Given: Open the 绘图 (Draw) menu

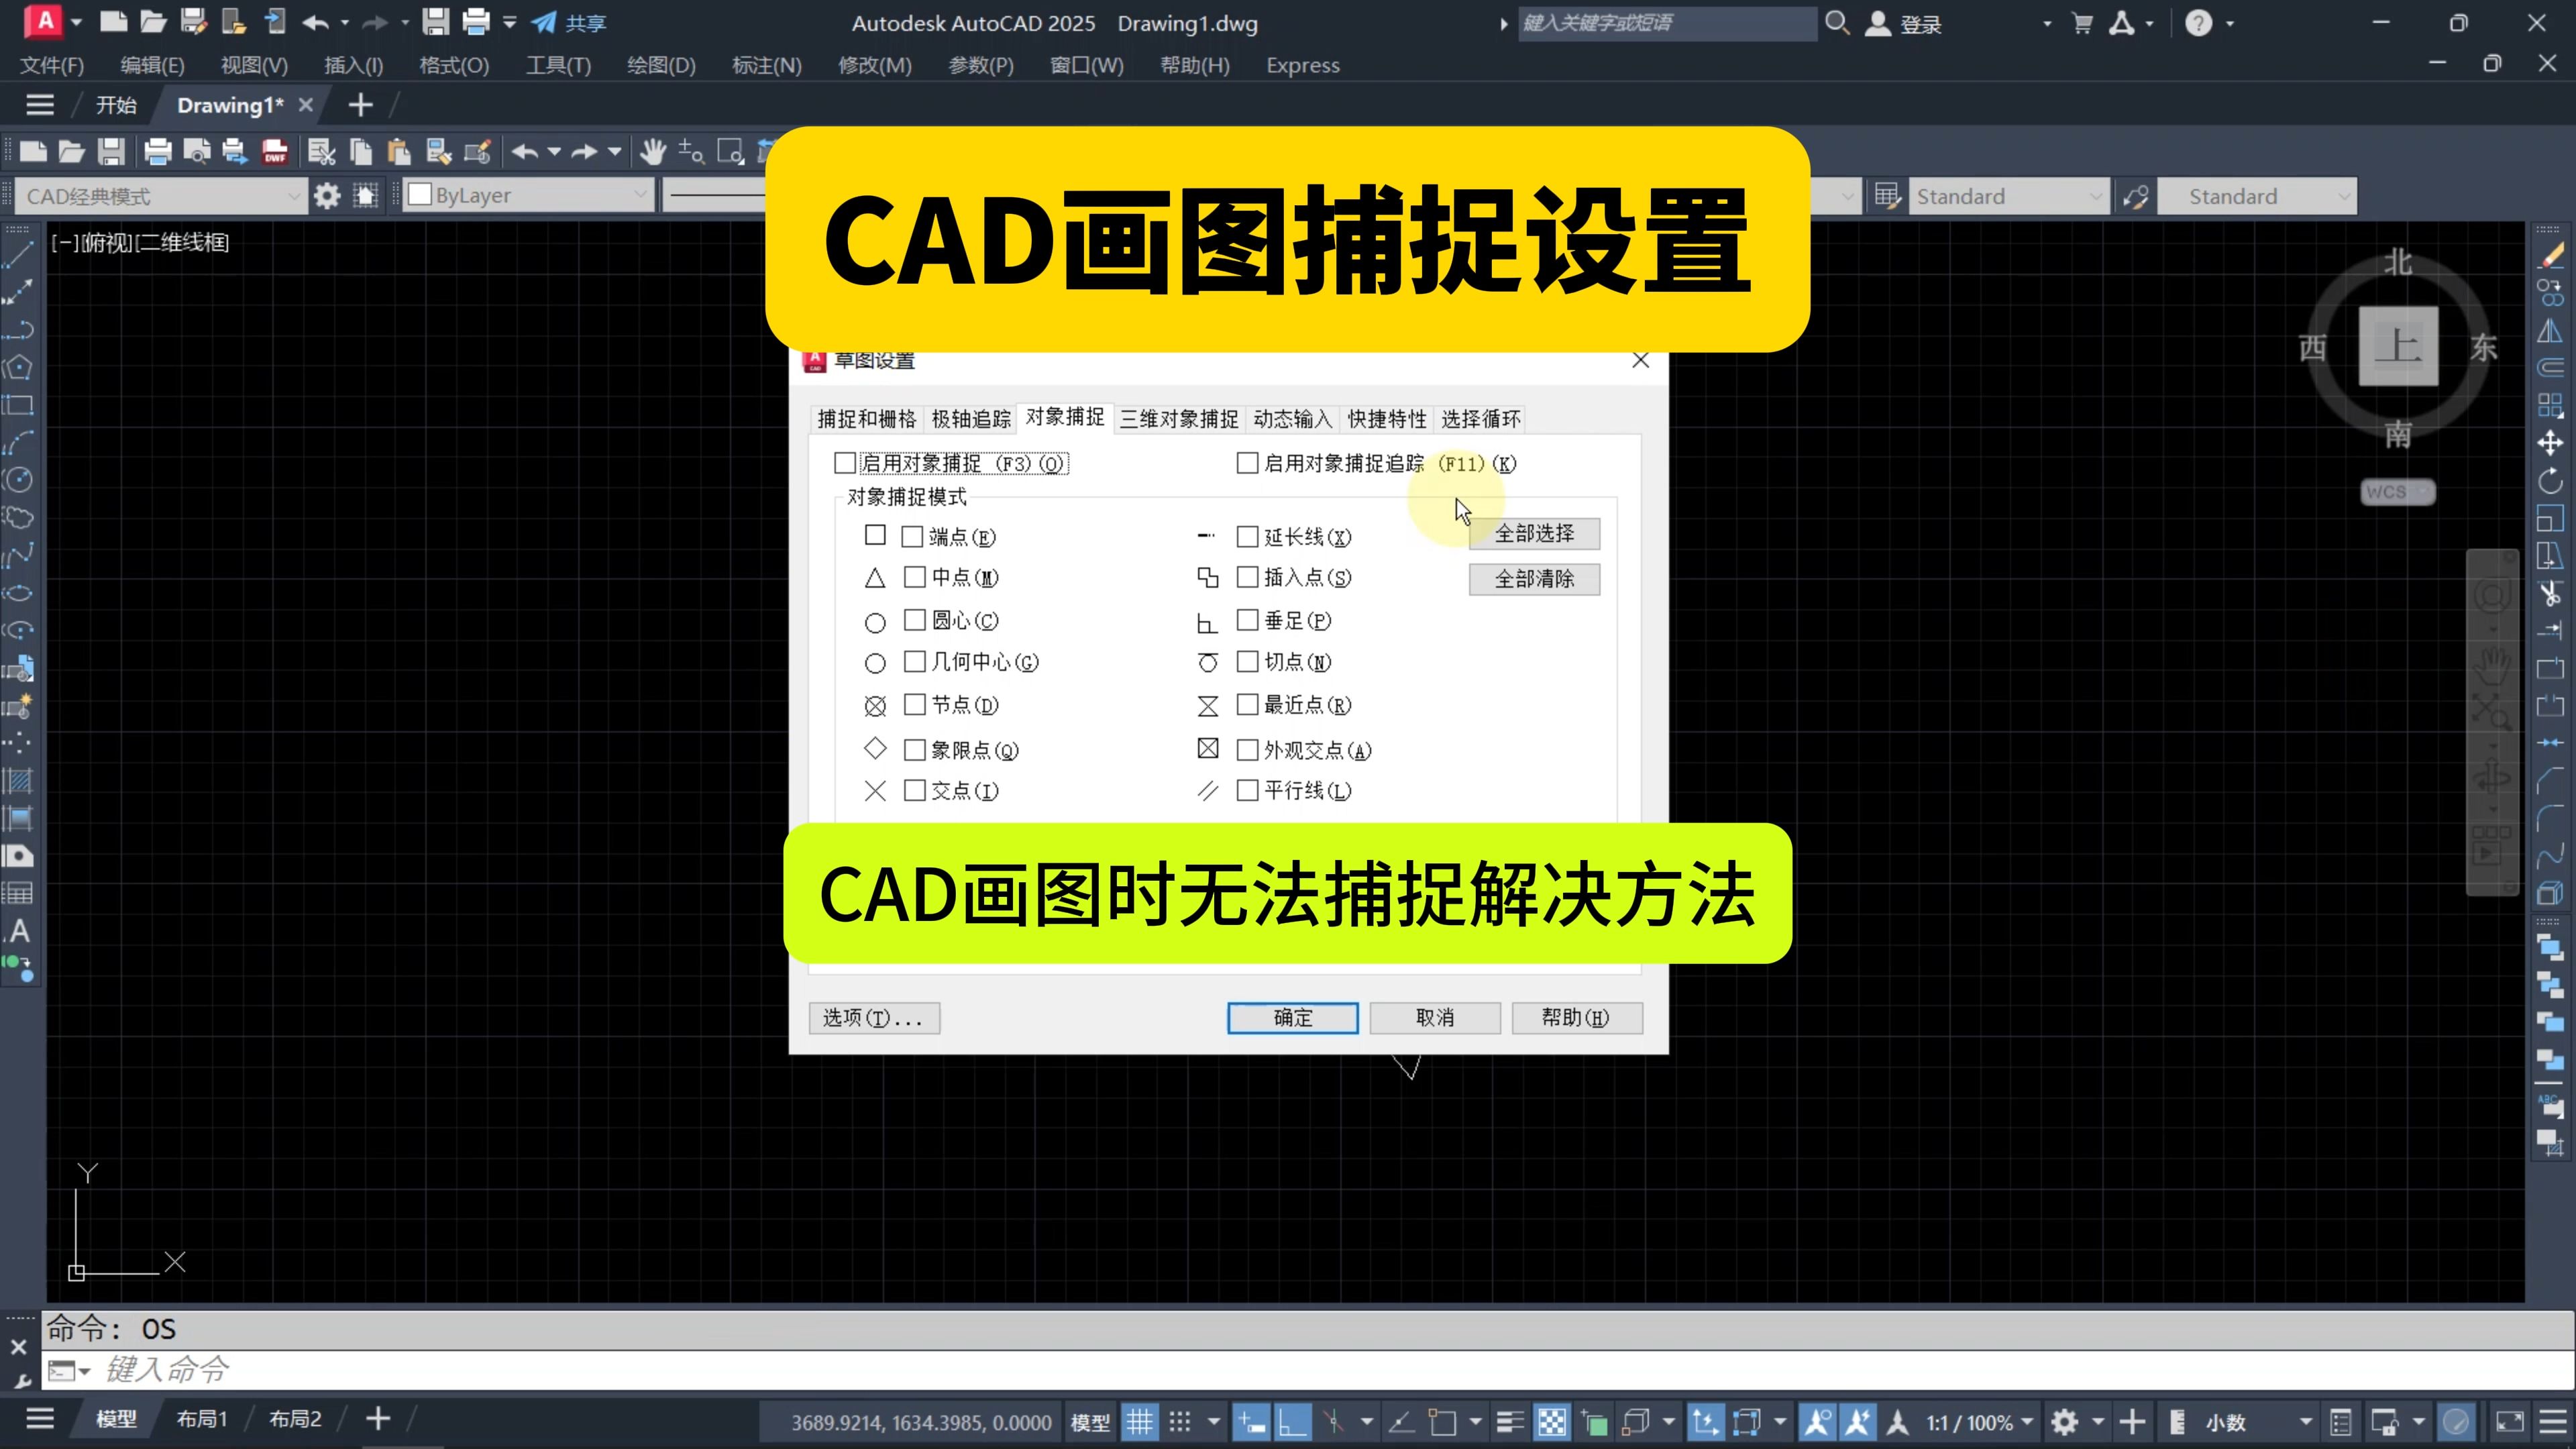Looking at the screenshot, I should [x=658, y=66].
